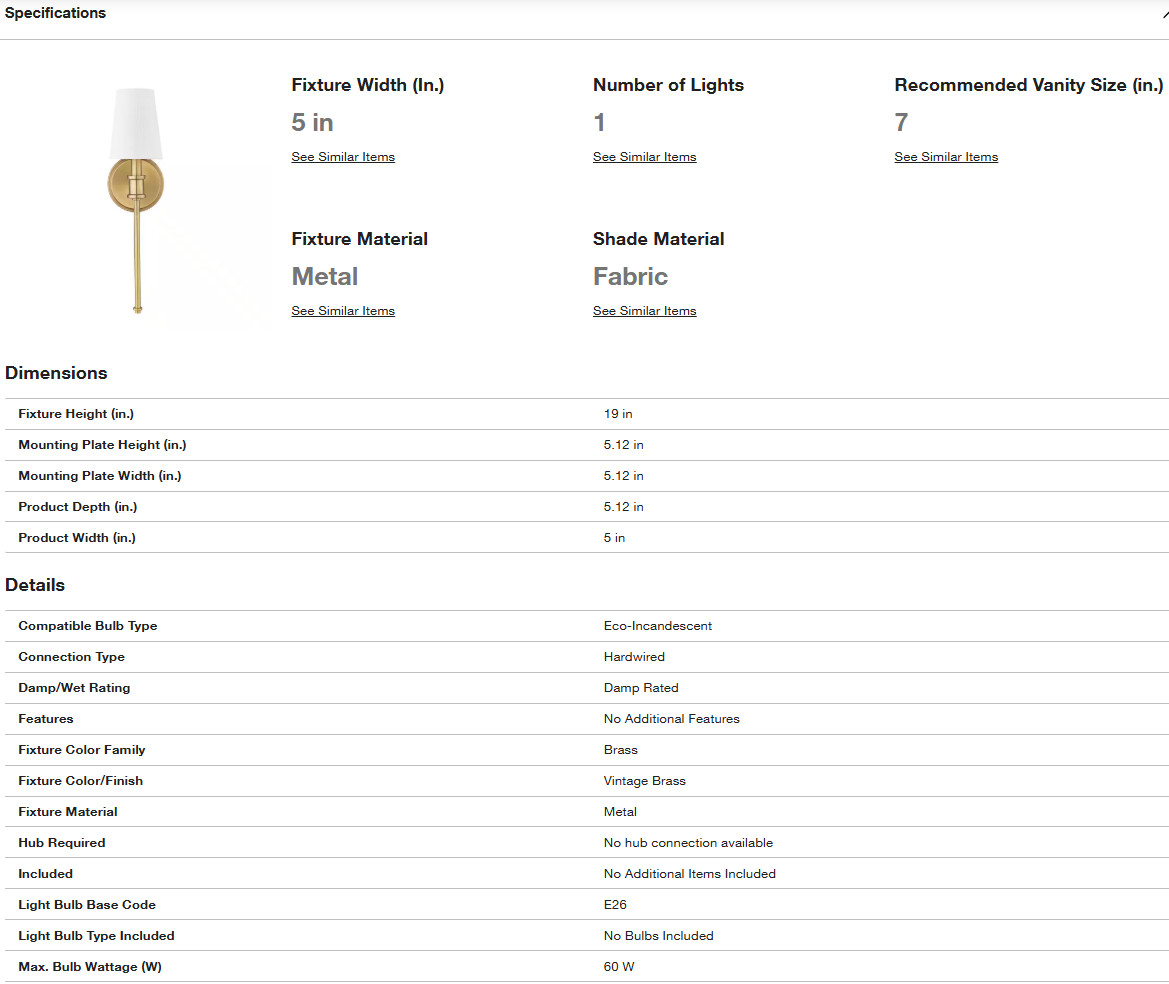Click the Details section heading

(35, 585)
